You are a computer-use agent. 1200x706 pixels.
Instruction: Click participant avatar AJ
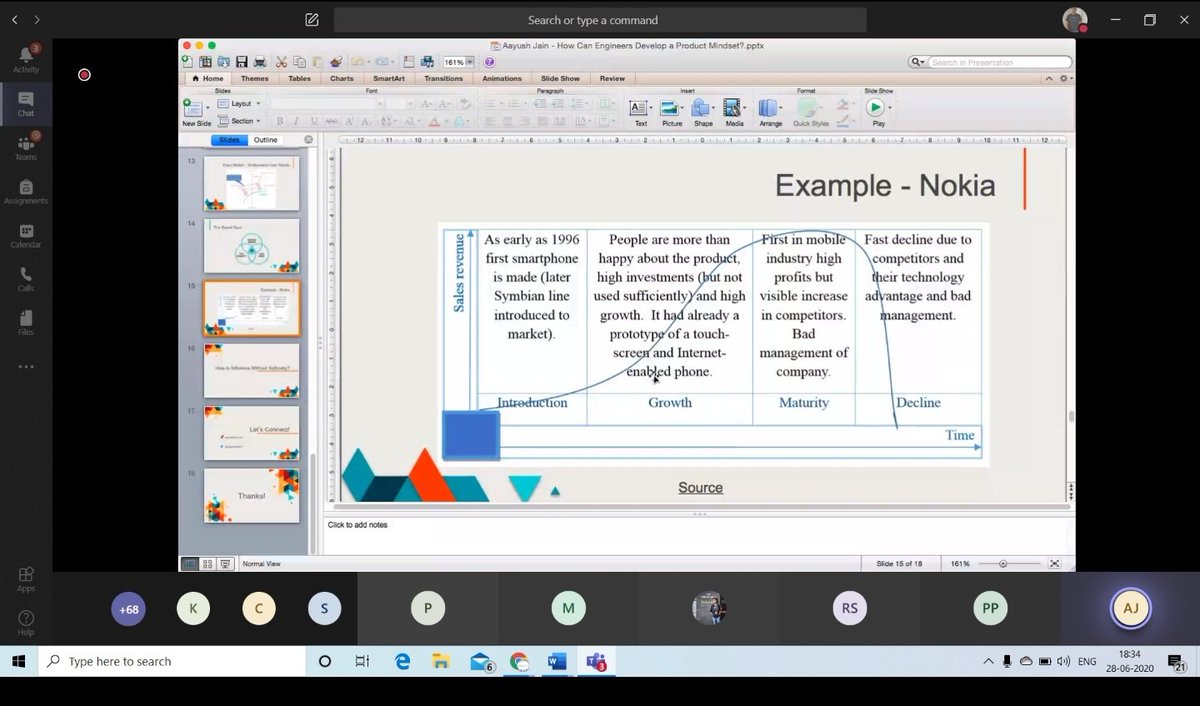coord(1131,608)
